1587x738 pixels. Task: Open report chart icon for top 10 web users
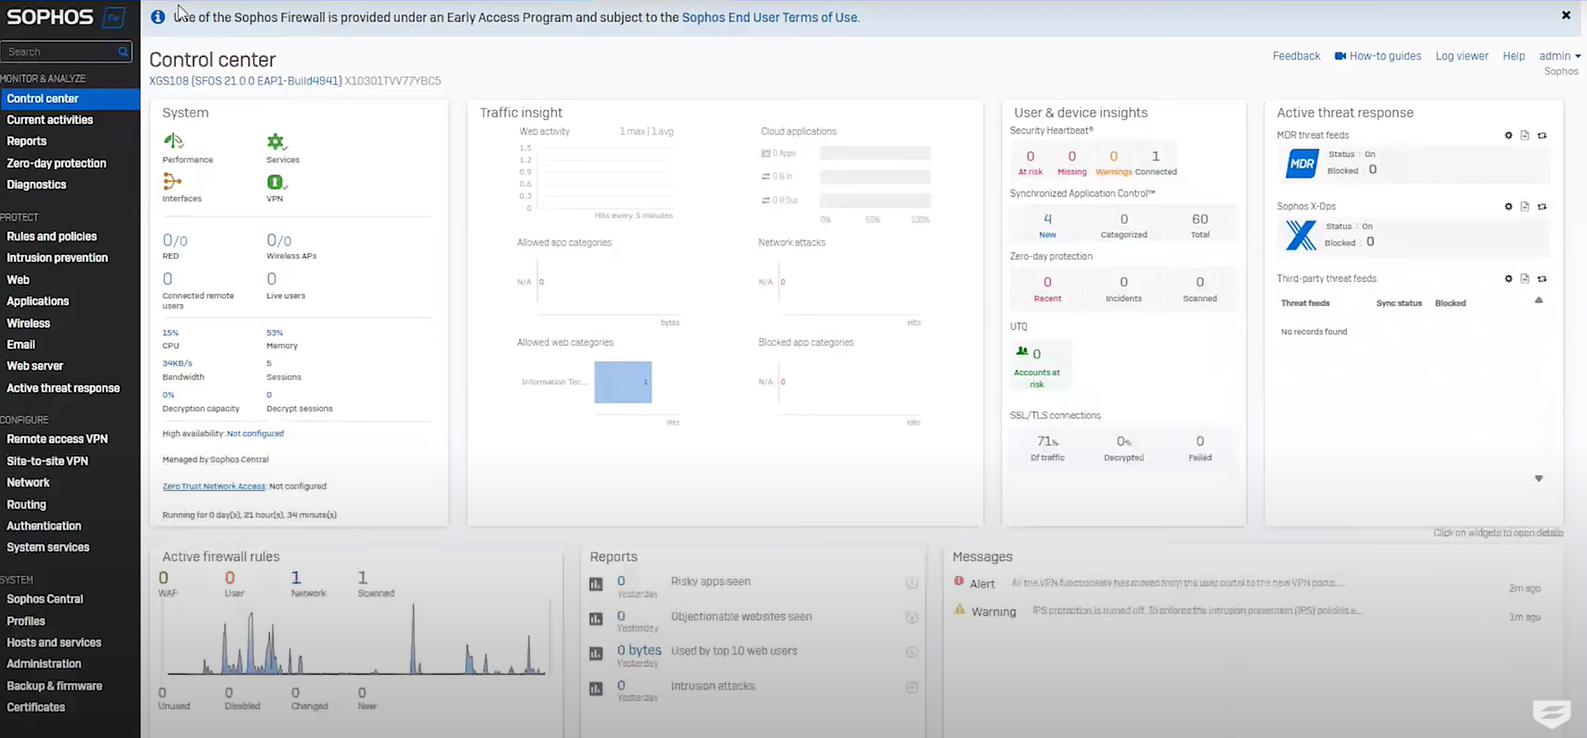tap(596, 654)
